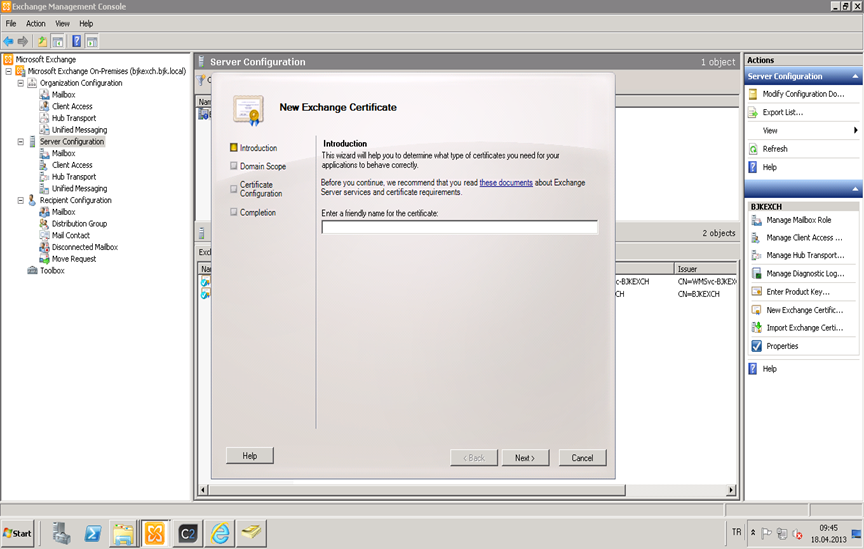Click Properties action in BJKEXCH section

782,346
